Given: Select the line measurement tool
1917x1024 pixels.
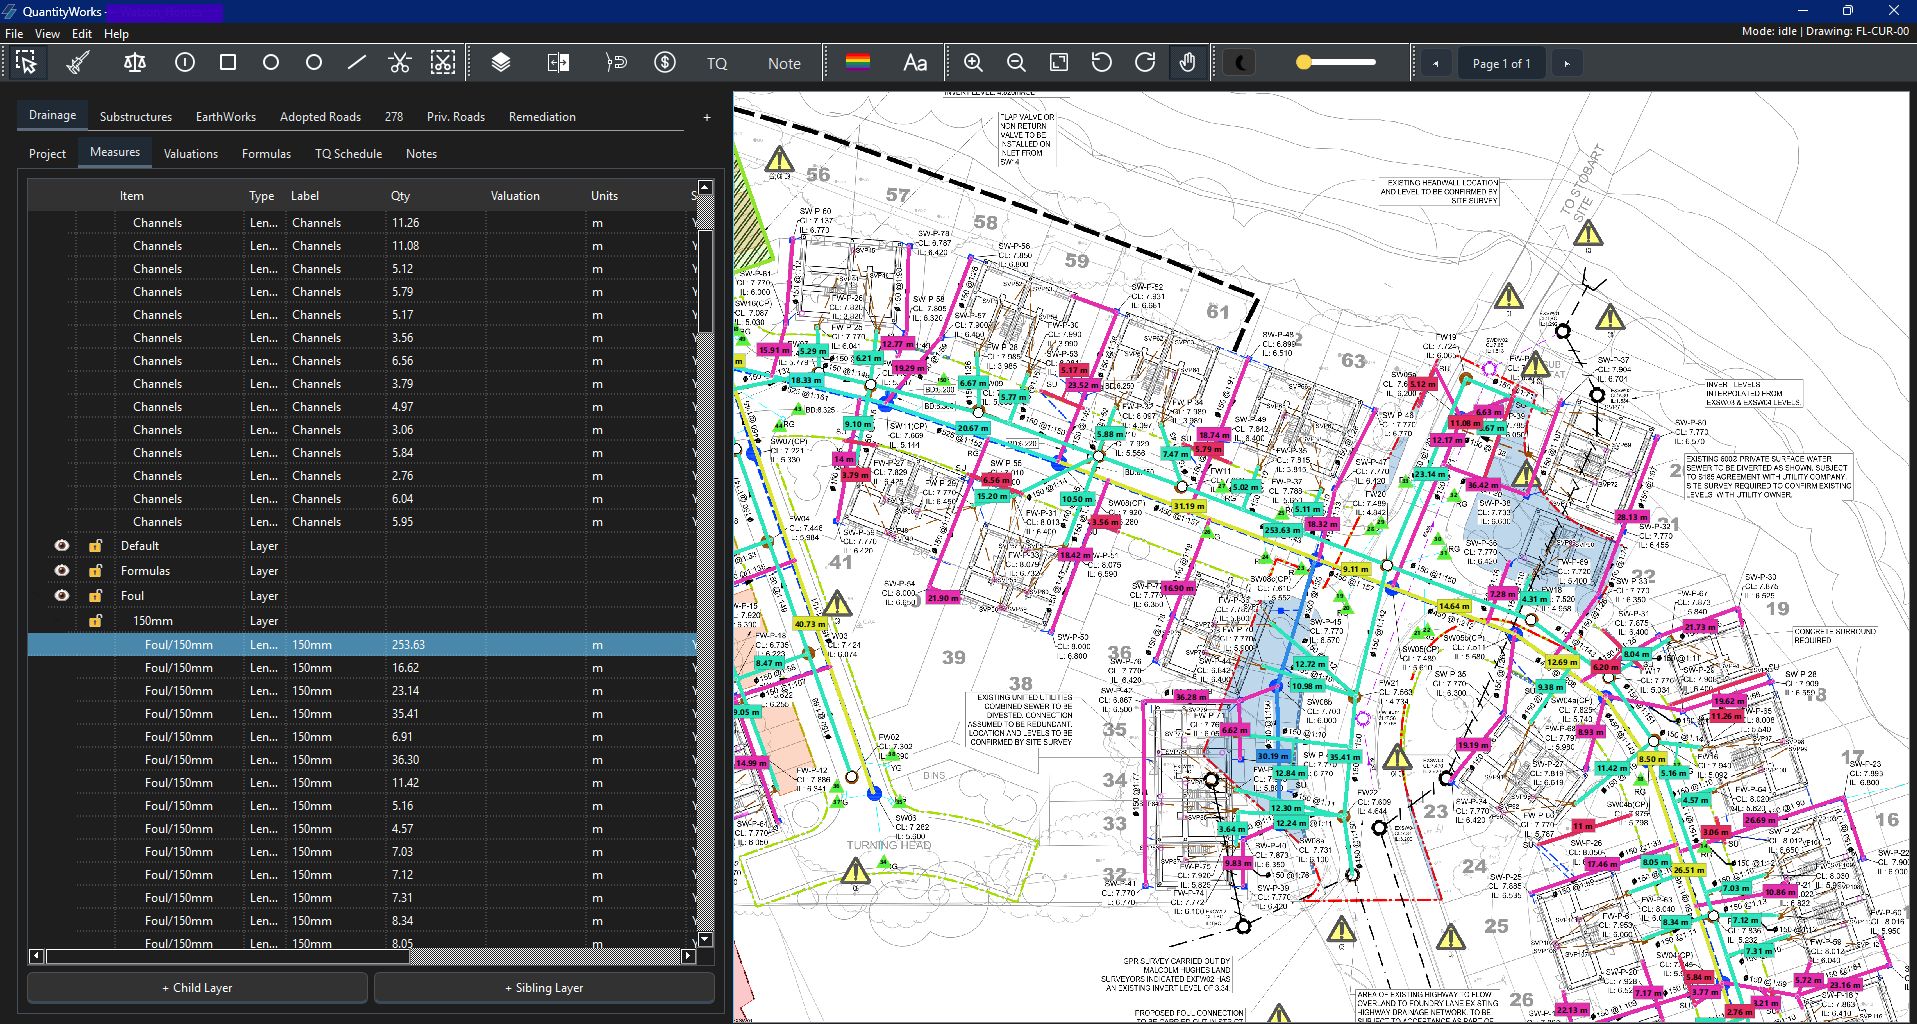Looking at the screenshot, I should (356, 62).
